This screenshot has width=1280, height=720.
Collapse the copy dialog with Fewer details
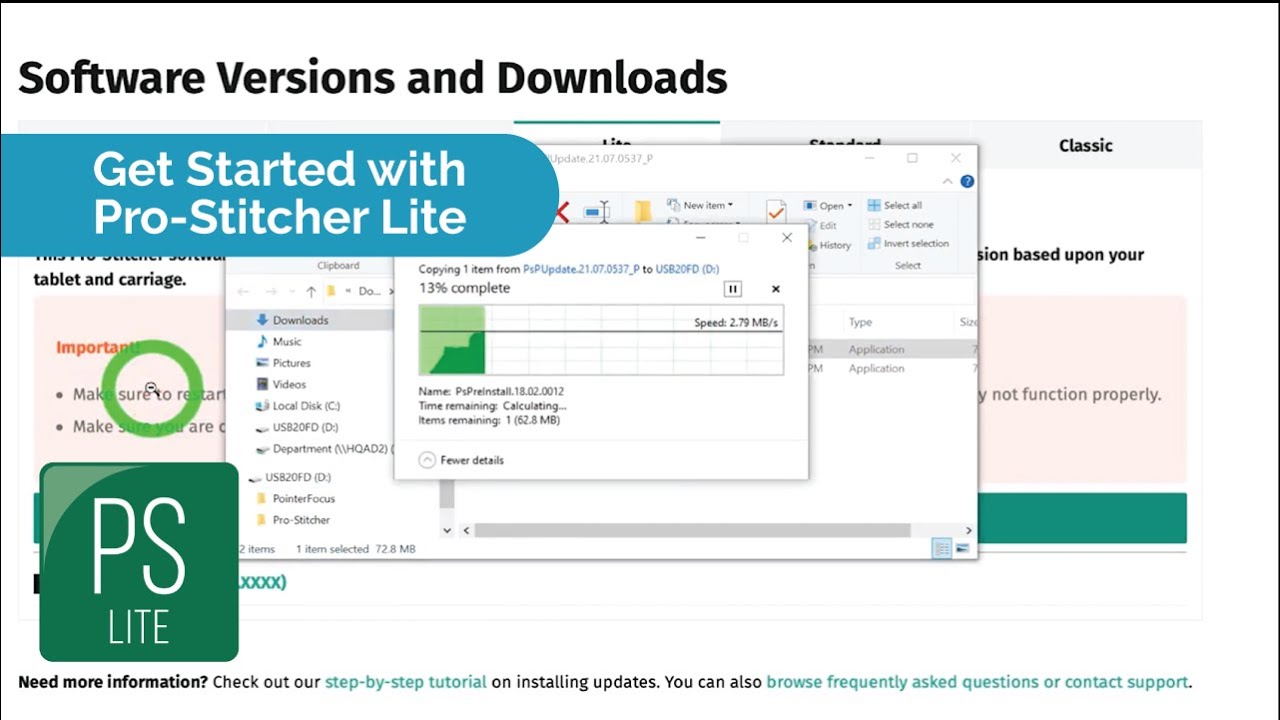(461, 460)
